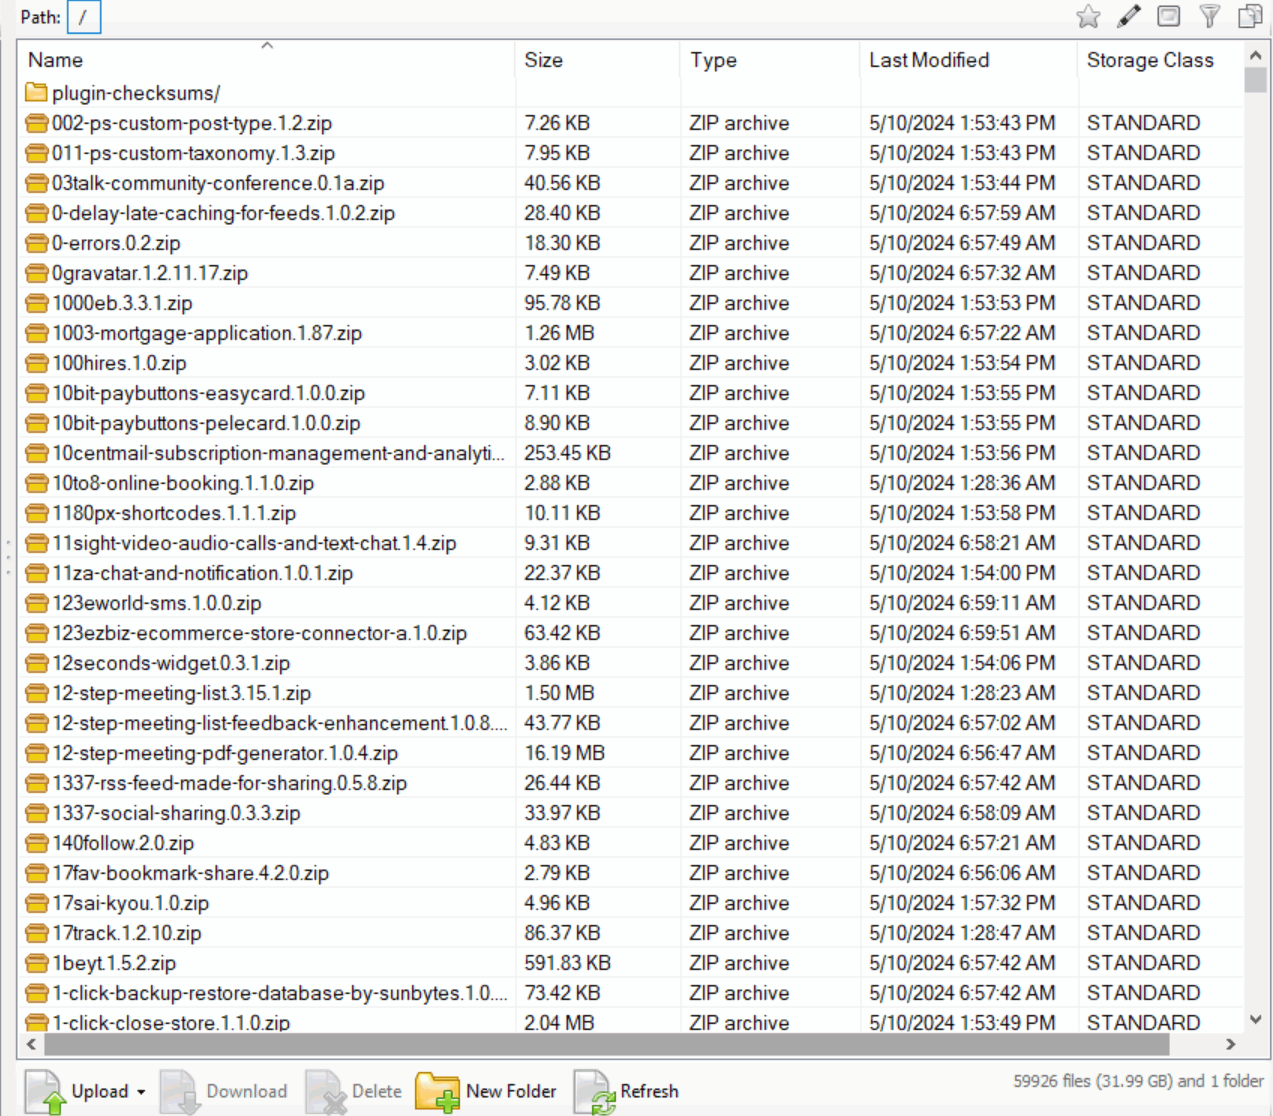
Task: Sort by the Type column header
Action: [769, 60]
